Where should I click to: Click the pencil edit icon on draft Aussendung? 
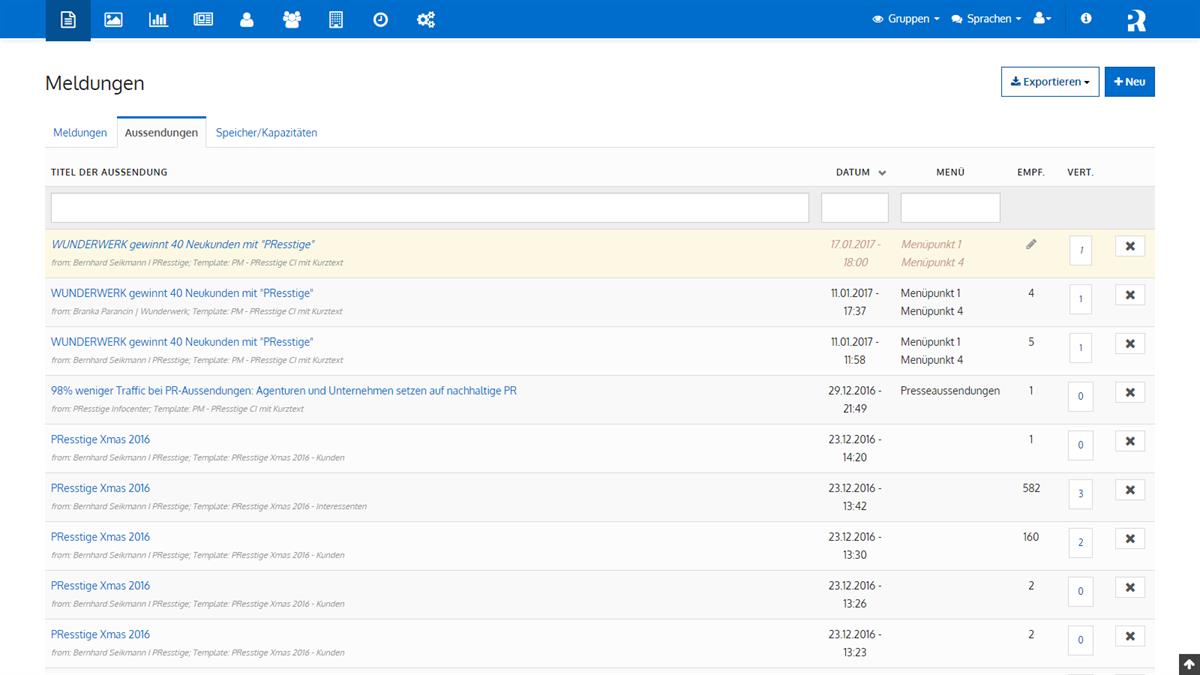1031,244
